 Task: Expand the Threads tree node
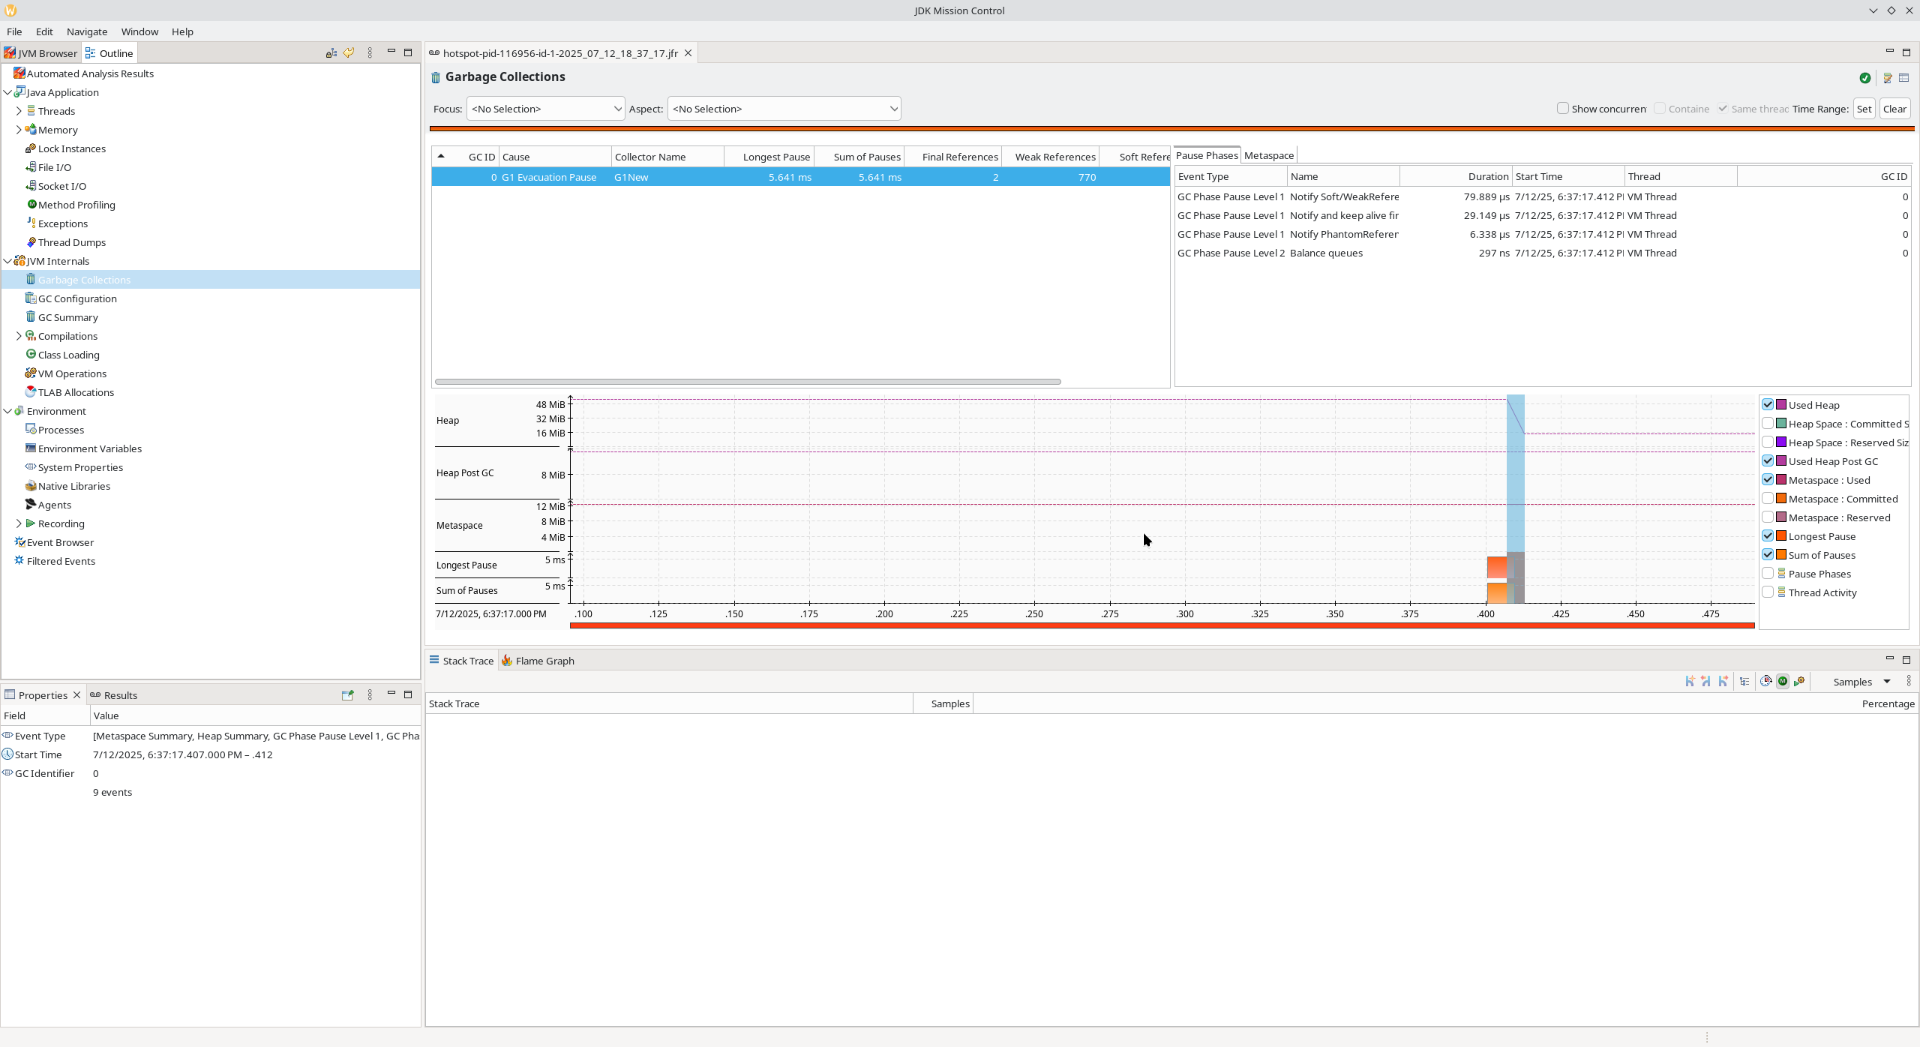[19, 111]
